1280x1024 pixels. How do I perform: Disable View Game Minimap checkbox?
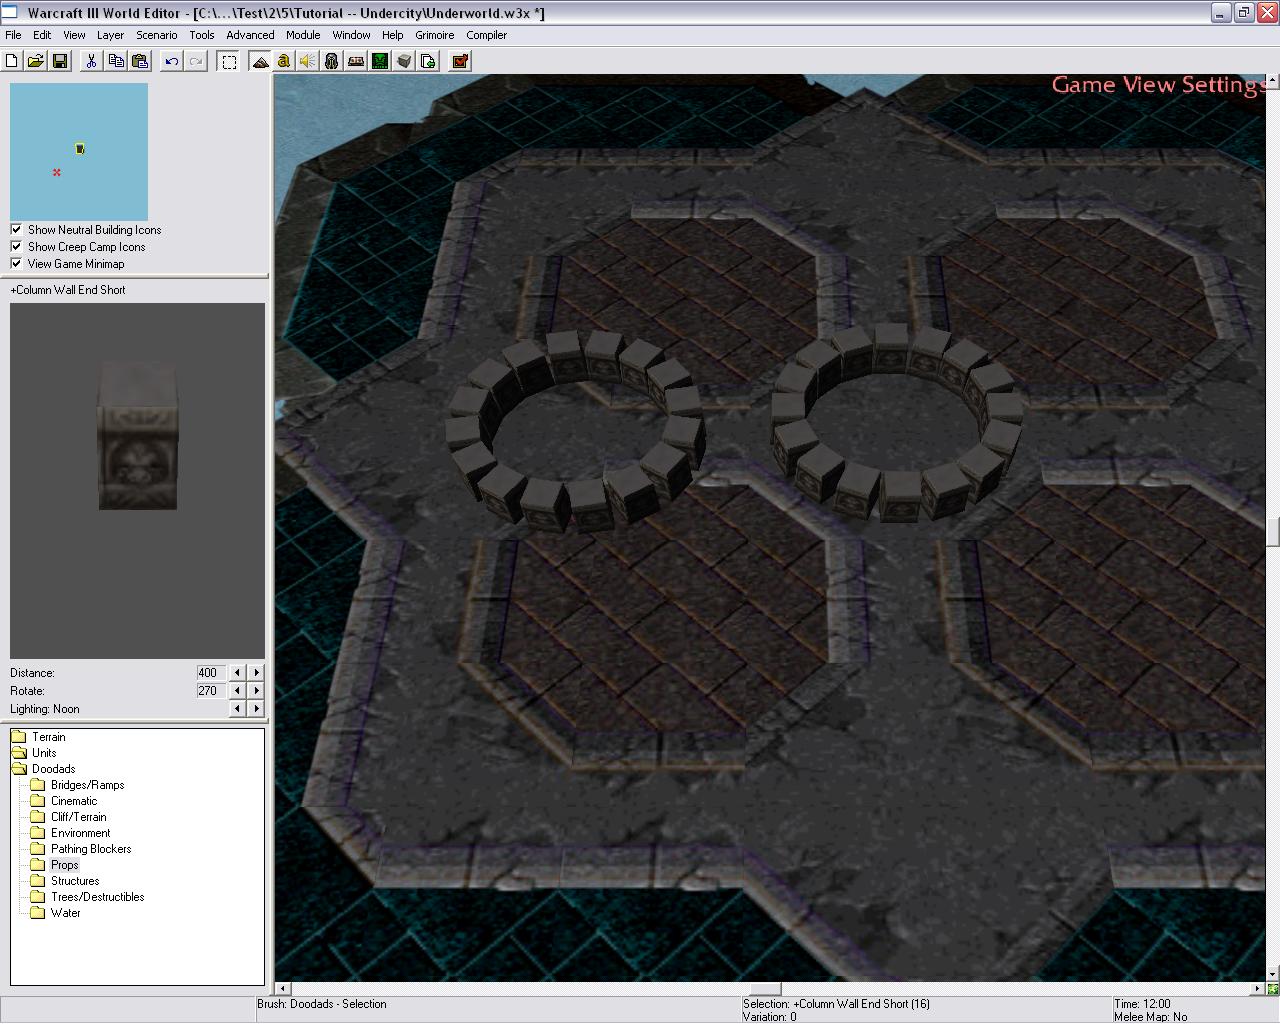click(16, 263)
